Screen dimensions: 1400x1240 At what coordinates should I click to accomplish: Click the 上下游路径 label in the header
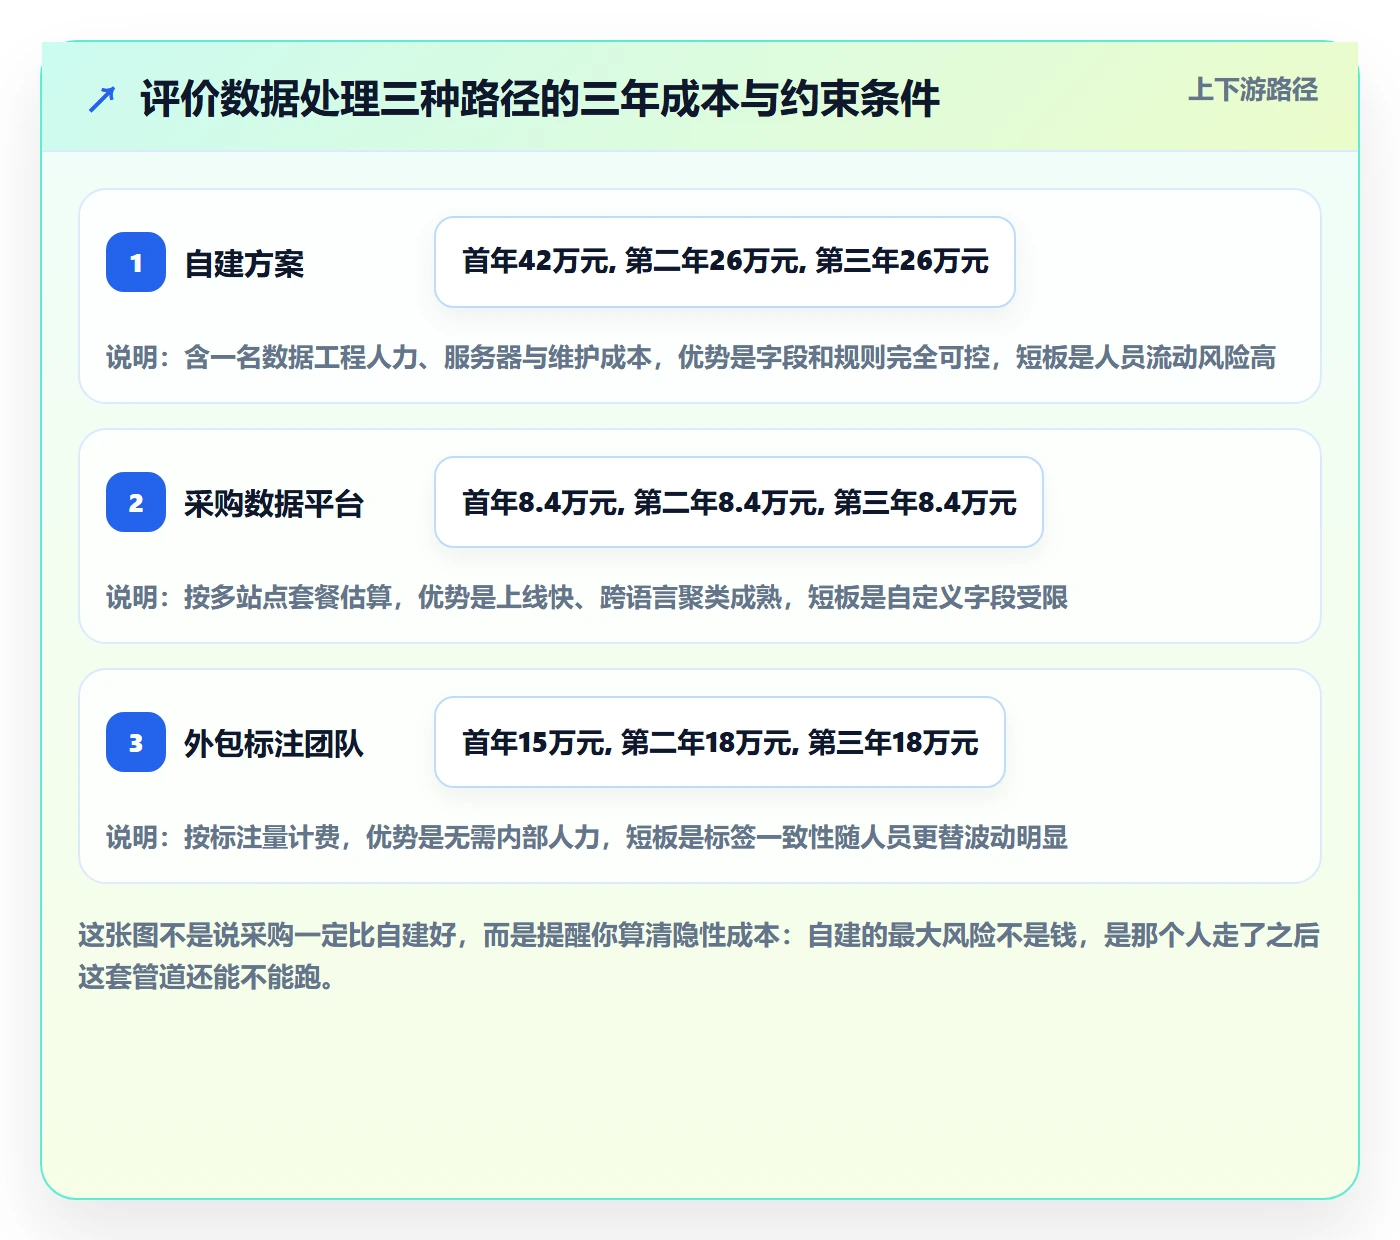(x=1252, y=90)
